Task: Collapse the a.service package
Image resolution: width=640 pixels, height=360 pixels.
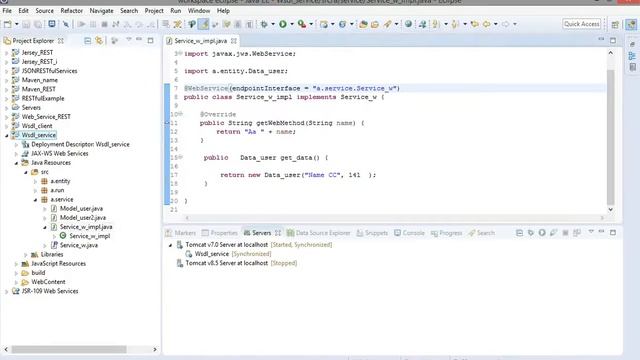Action: 36,200
